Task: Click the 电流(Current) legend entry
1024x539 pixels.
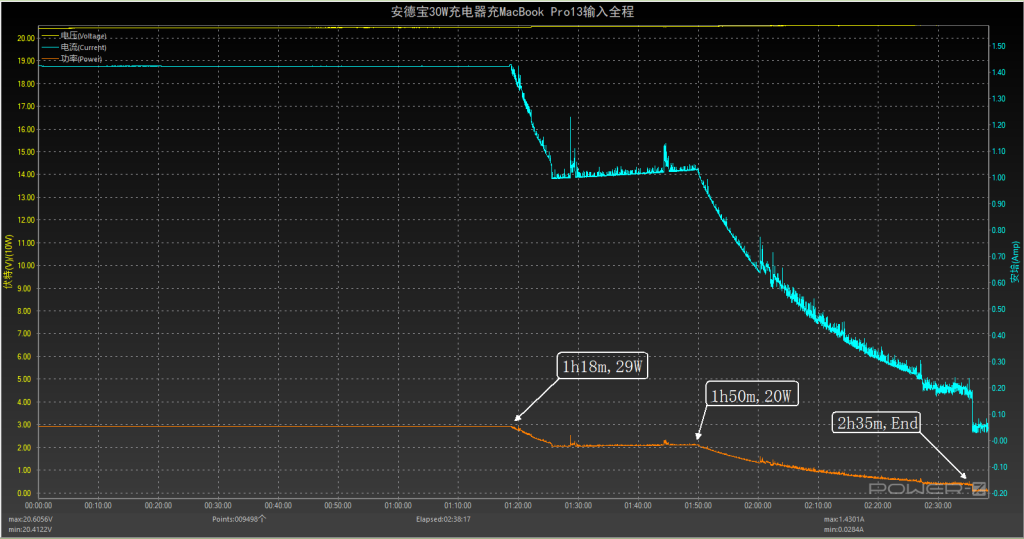Action: (x=73, y=47)
